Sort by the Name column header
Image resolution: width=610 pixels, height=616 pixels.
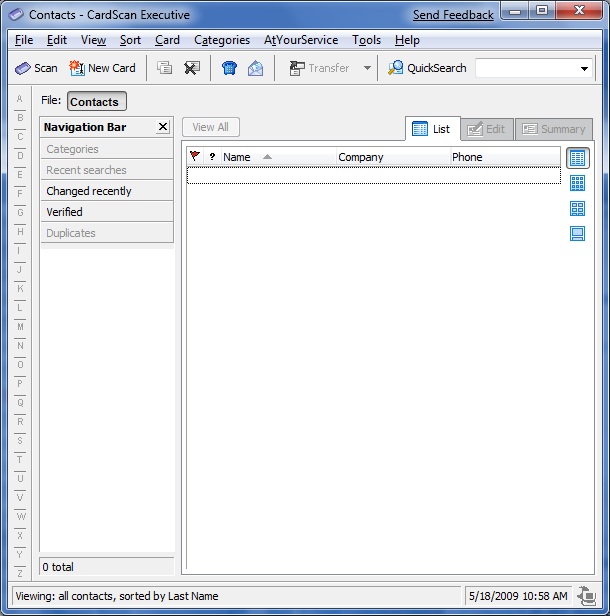click(278, 157)
